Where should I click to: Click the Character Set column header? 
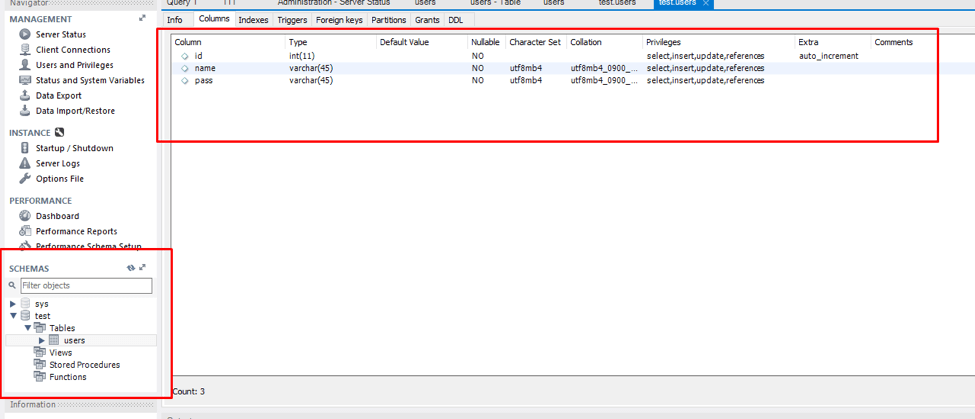(x=535, y=42)
